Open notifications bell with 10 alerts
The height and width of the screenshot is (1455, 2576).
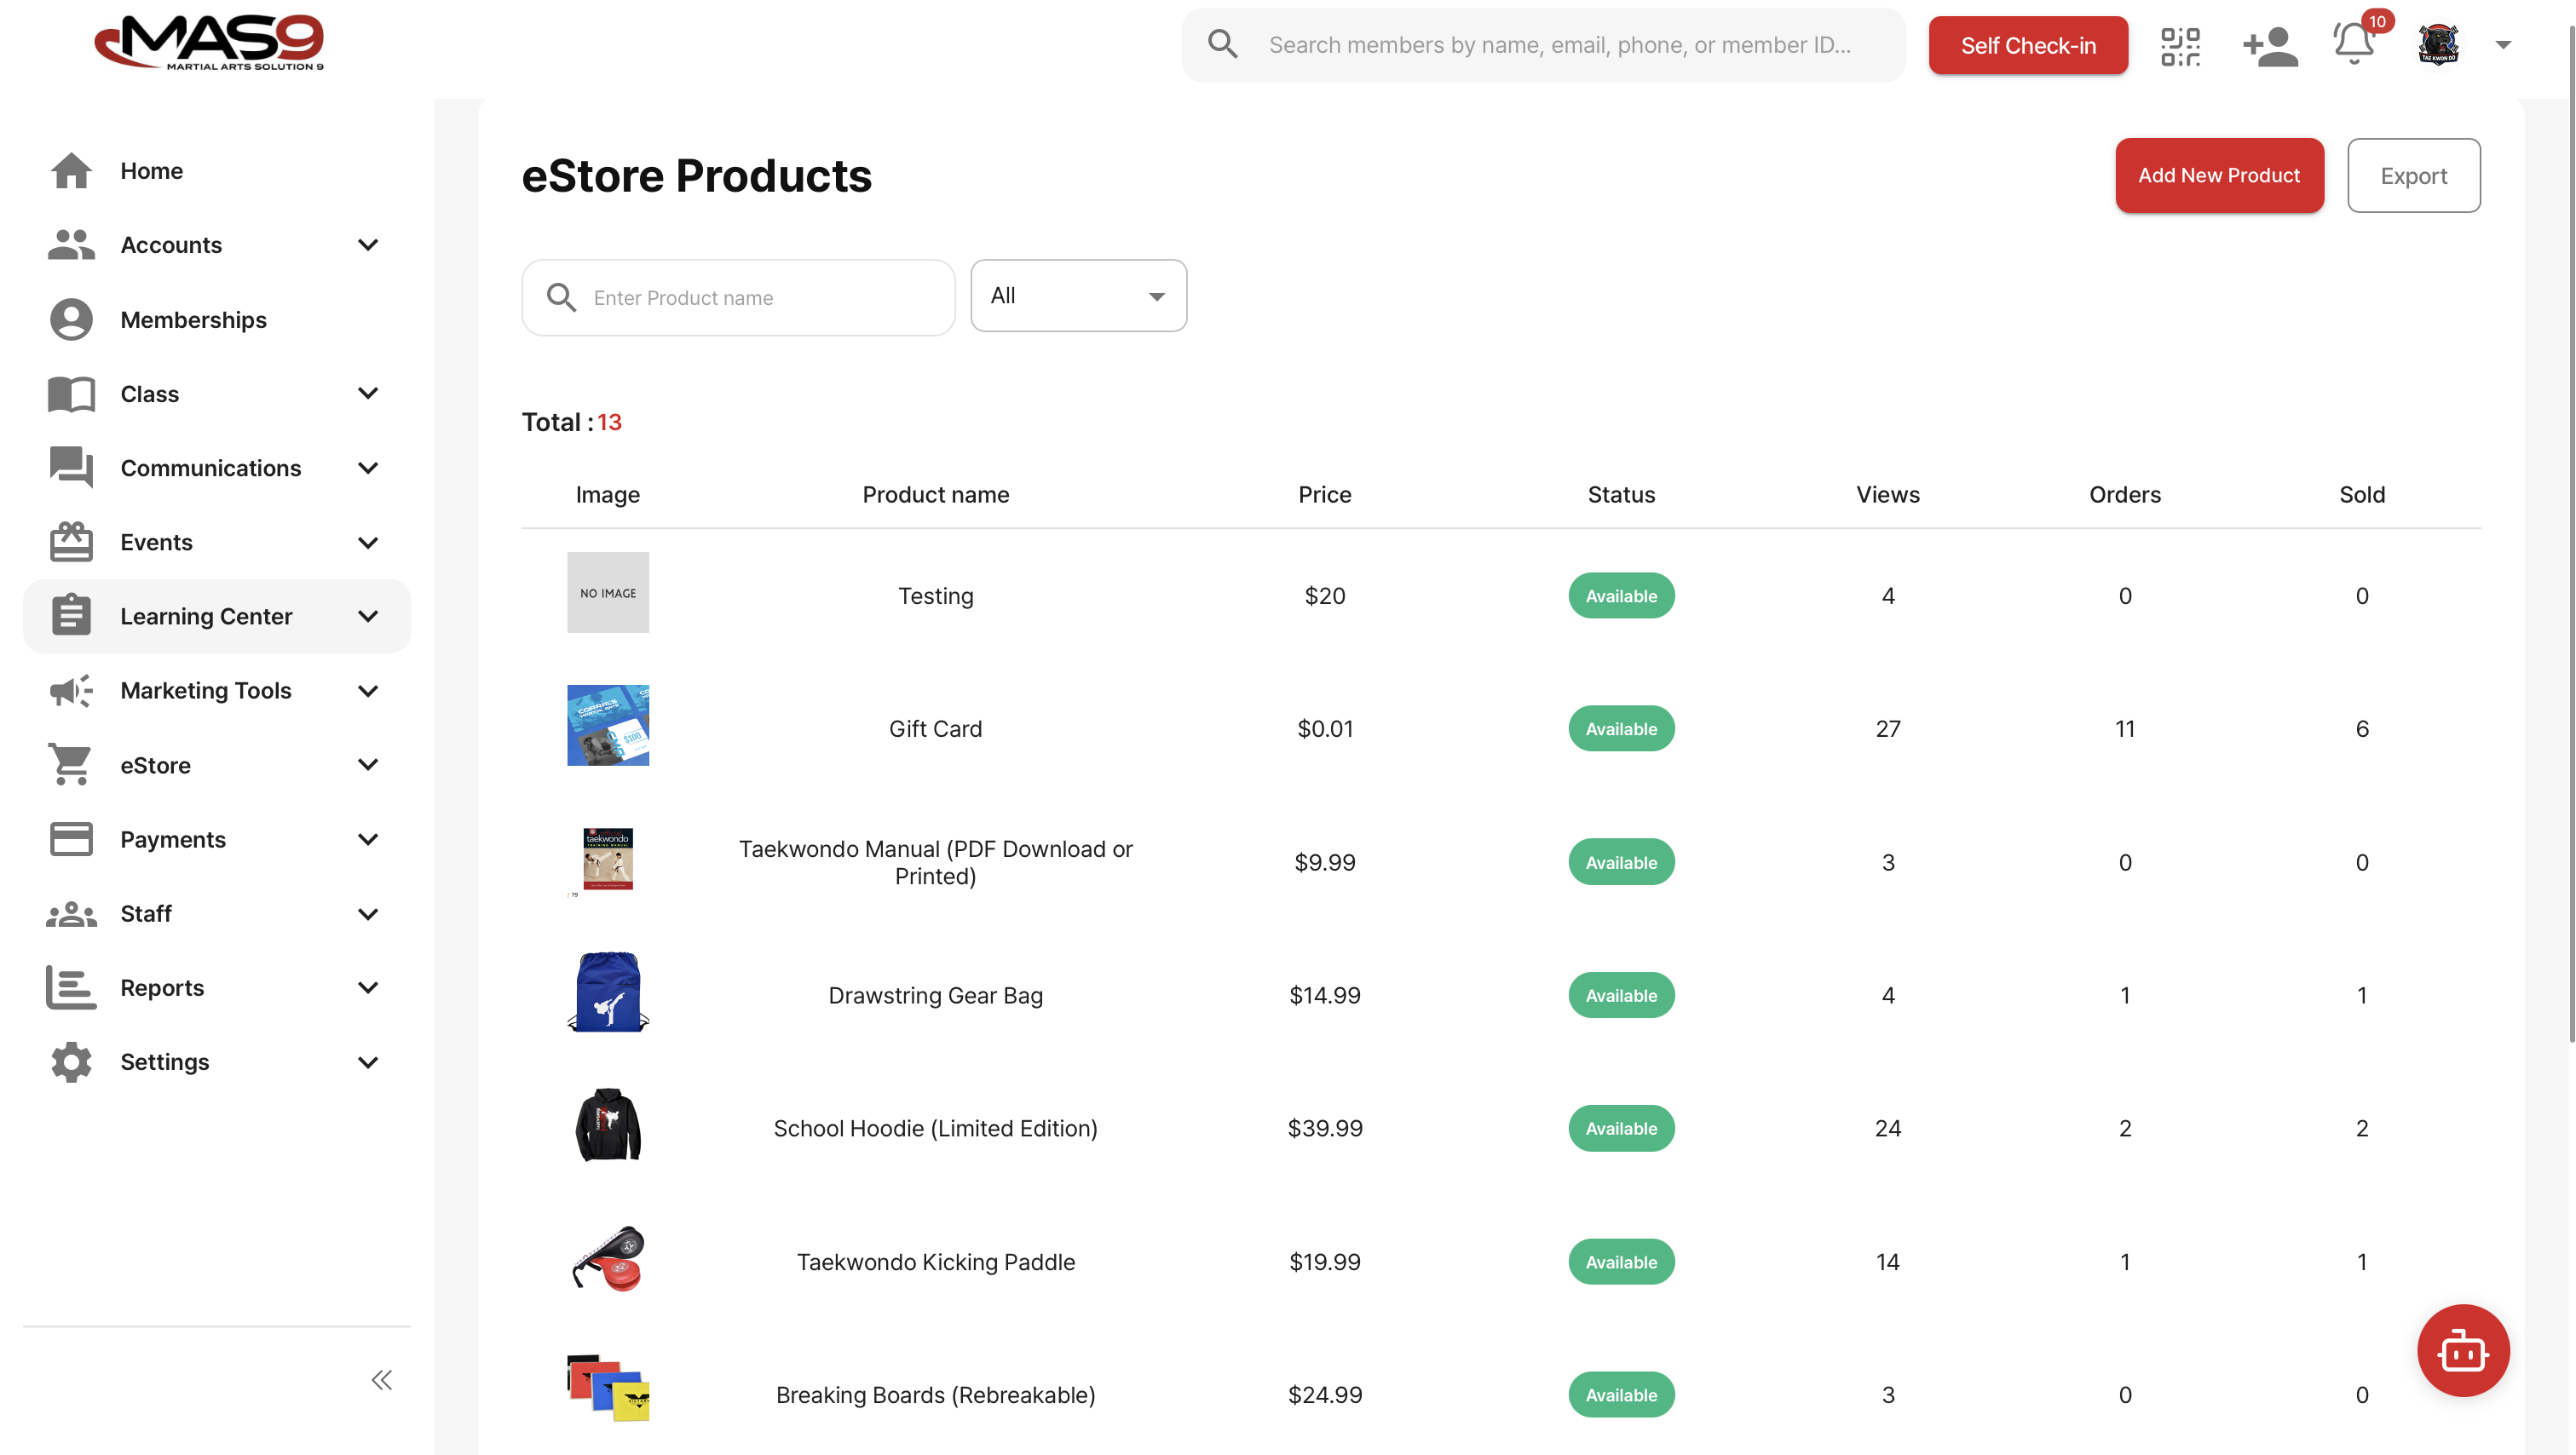click(2354, 45)
